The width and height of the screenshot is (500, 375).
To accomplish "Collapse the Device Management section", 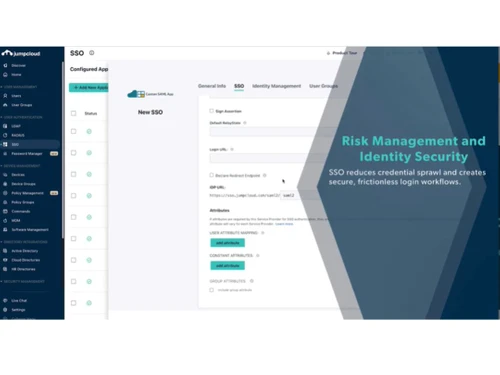I will point(21,166).
